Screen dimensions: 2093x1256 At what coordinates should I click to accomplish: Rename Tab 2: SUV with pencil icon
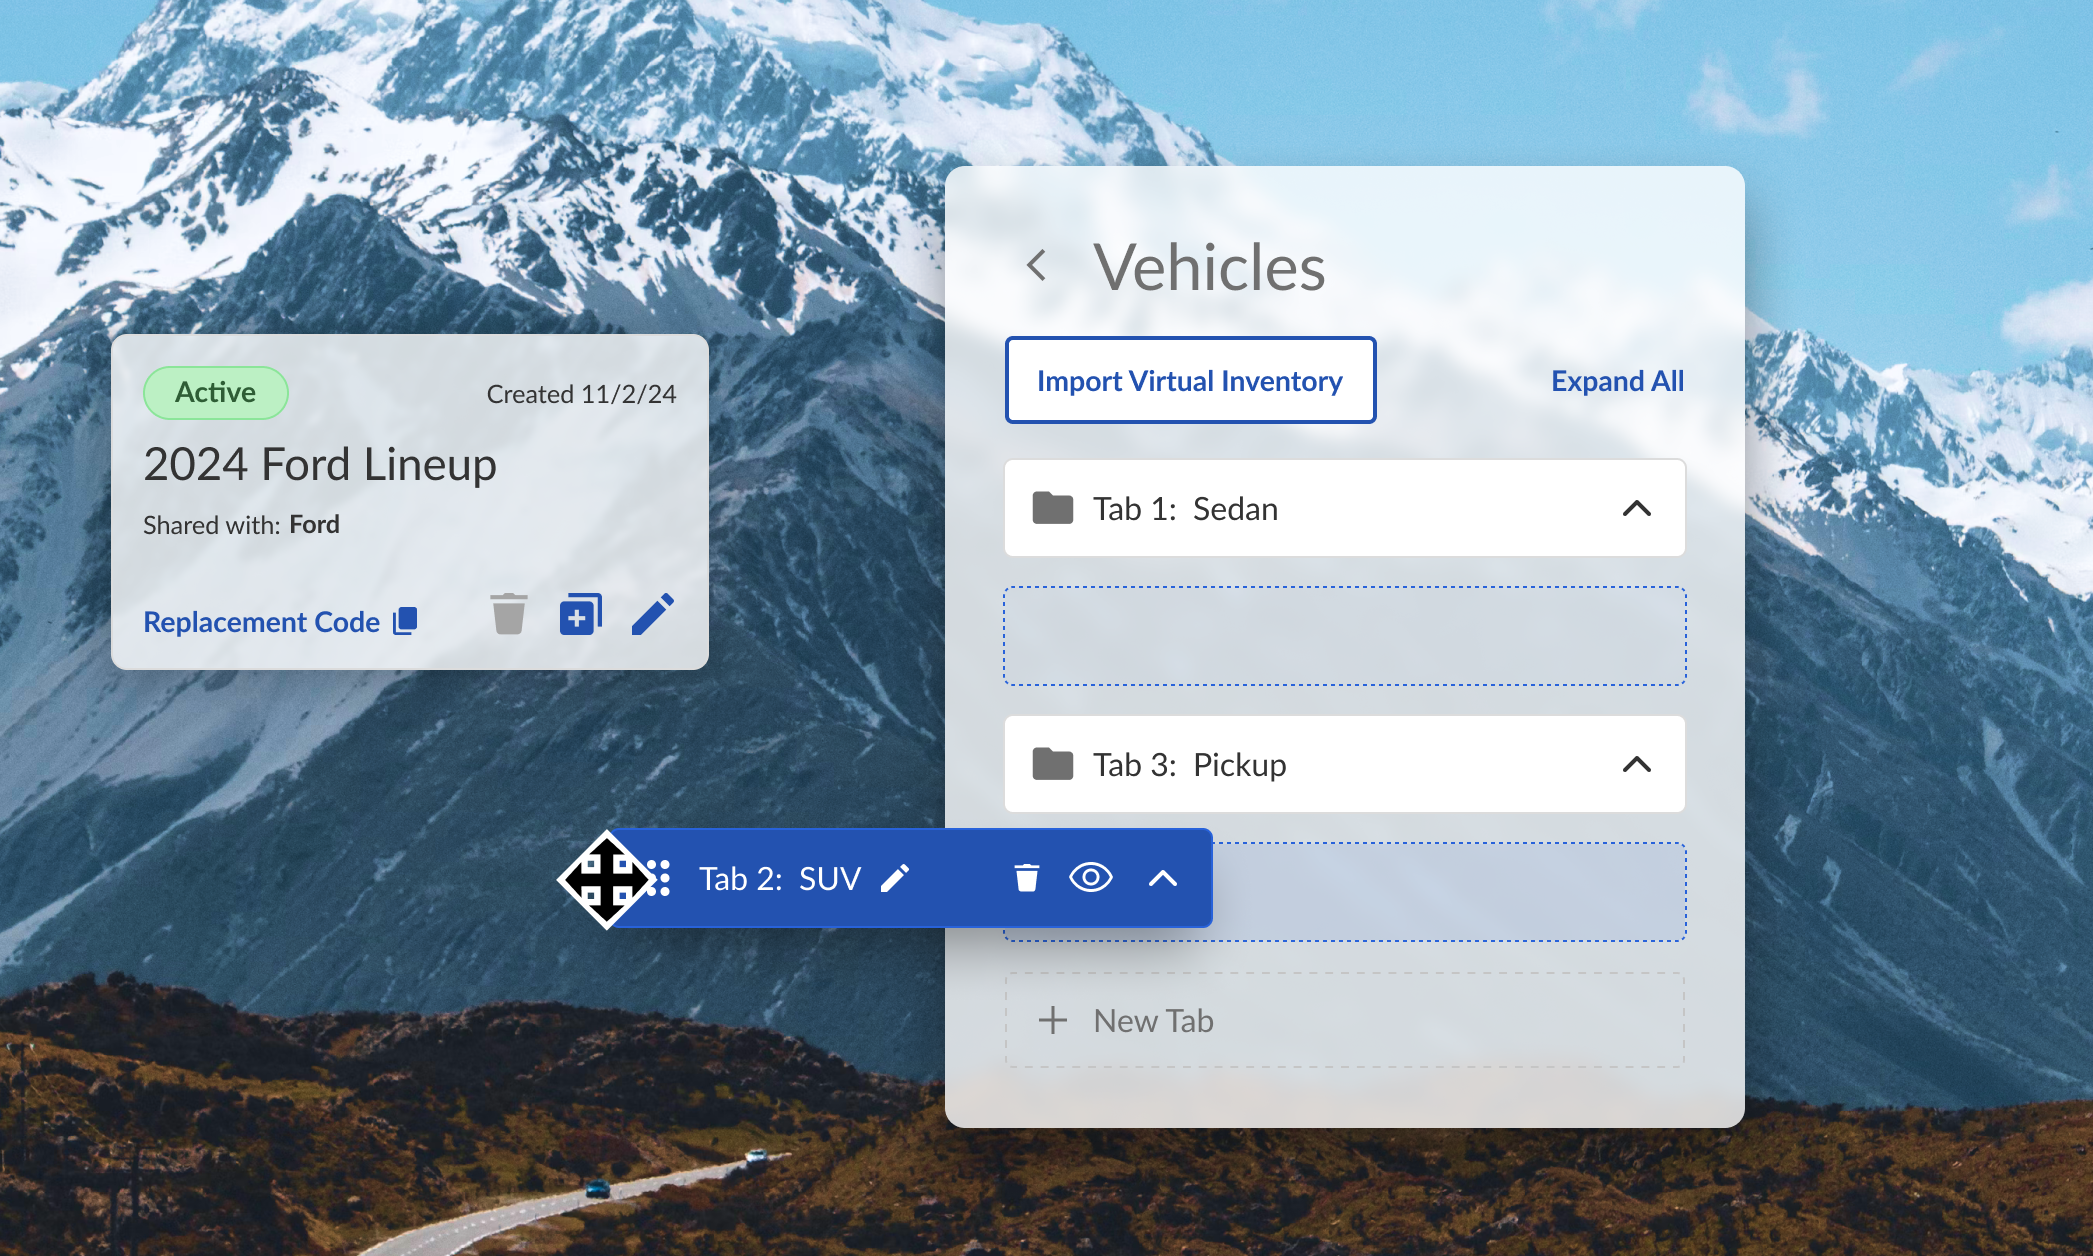[895, 878]
